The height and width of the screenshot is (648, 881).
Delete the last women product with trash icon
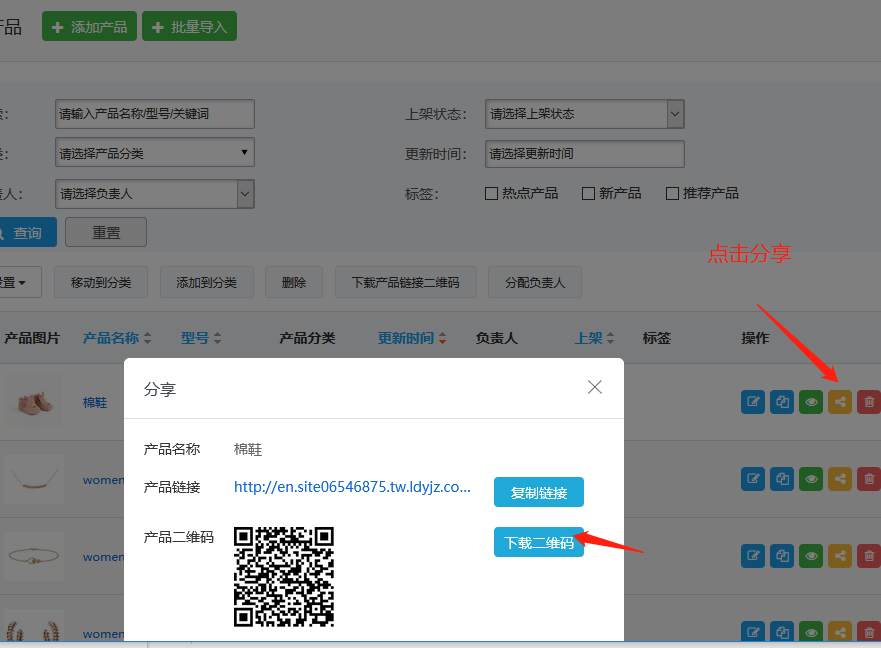[868, 632]
